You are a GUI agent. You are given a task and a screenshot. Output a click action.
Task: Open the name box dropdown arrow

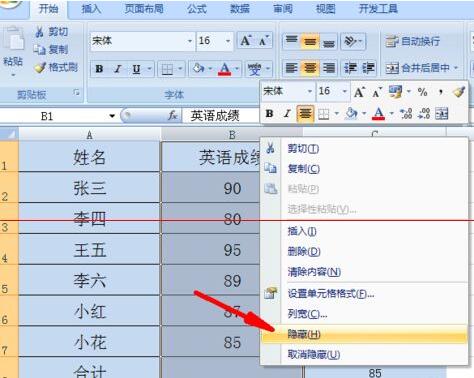click(112, 116)
